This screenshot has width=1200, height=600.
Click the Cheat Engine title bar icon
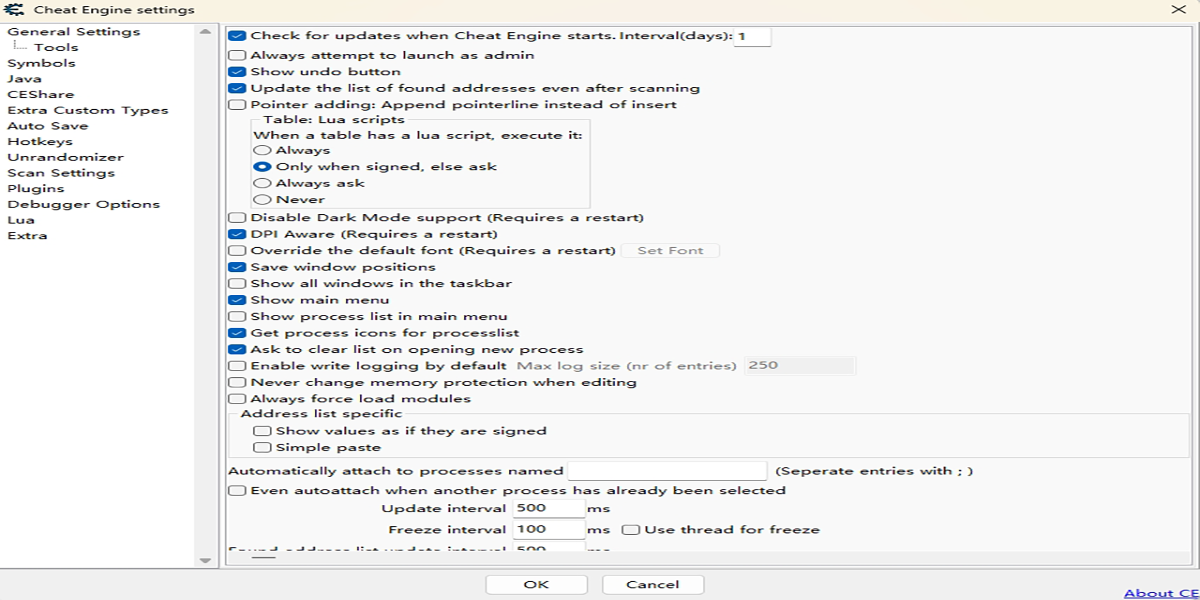(15, 9)
